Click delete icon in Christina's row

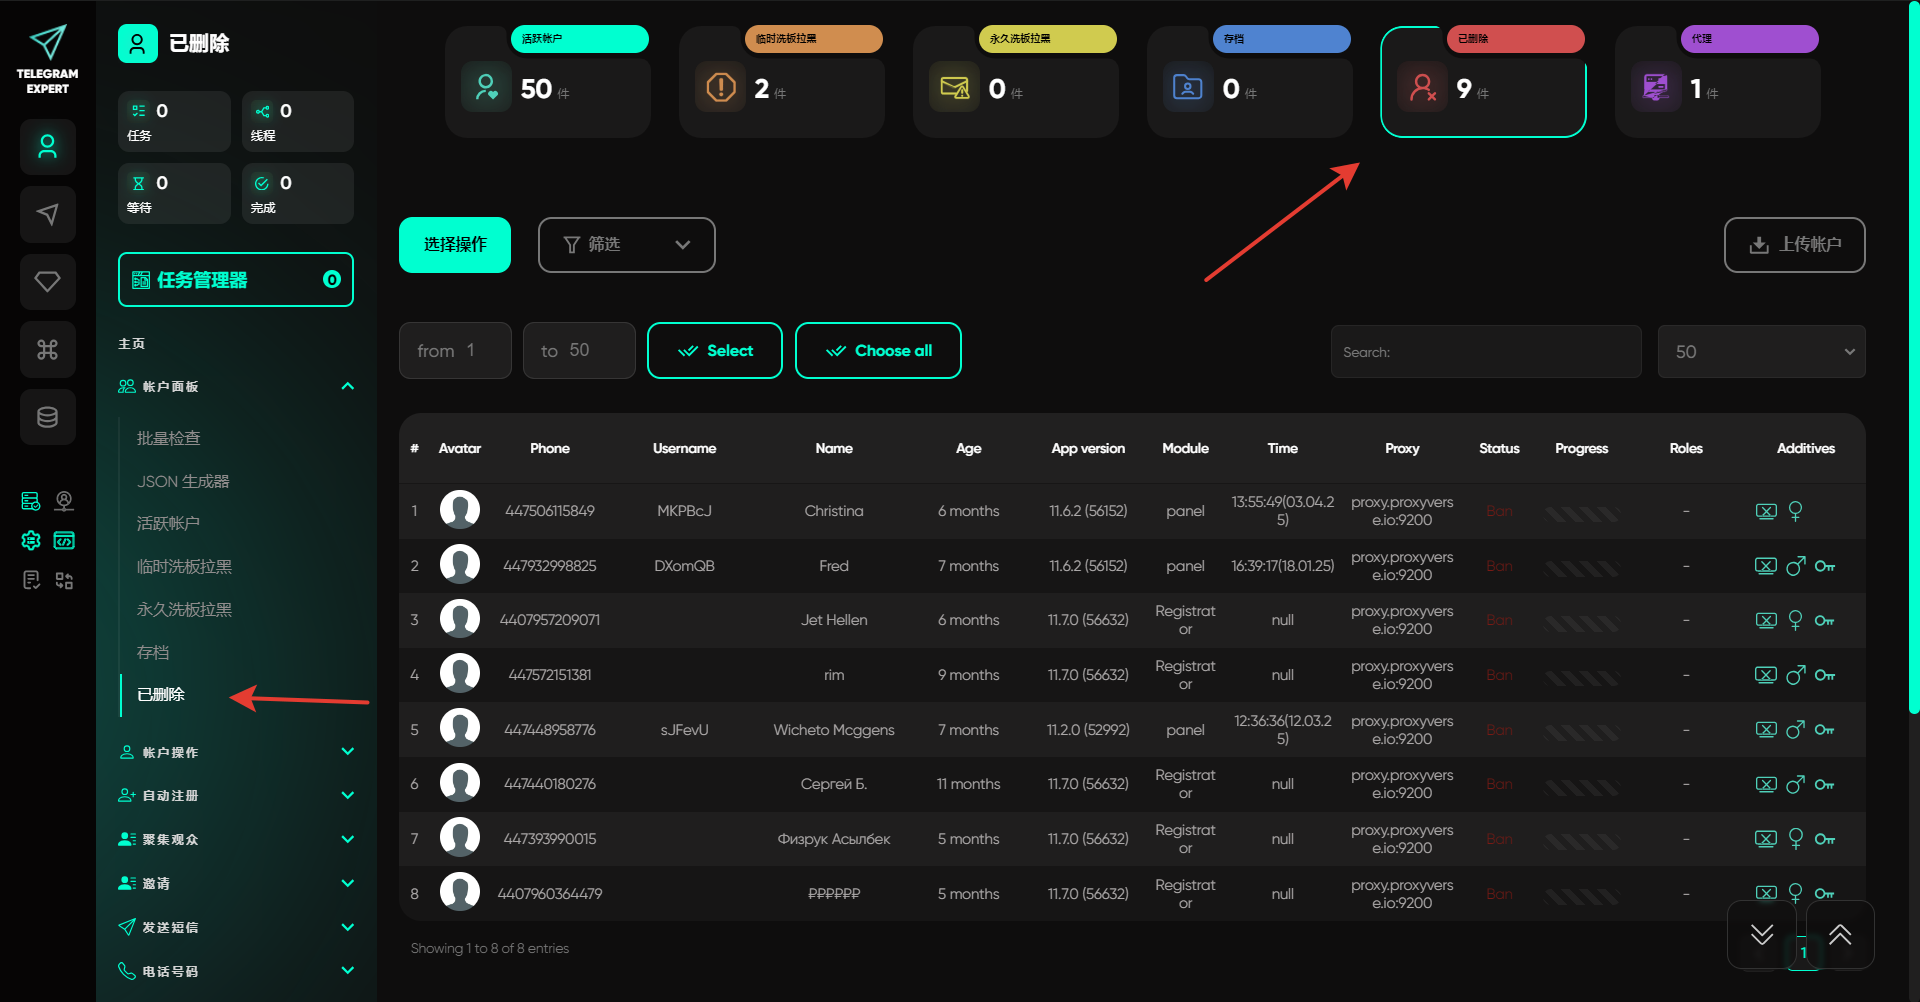1766,511
